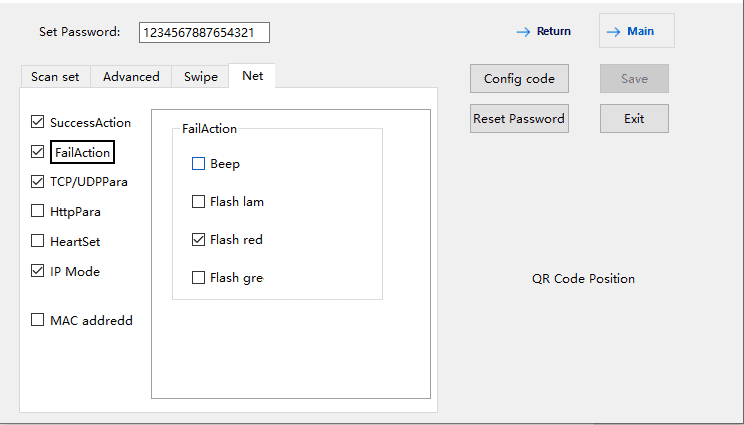The width and height of the screenshot is (744, 425).
Task: Disable the TCP/UDPPara checkbox
Action: pos(38,182)
